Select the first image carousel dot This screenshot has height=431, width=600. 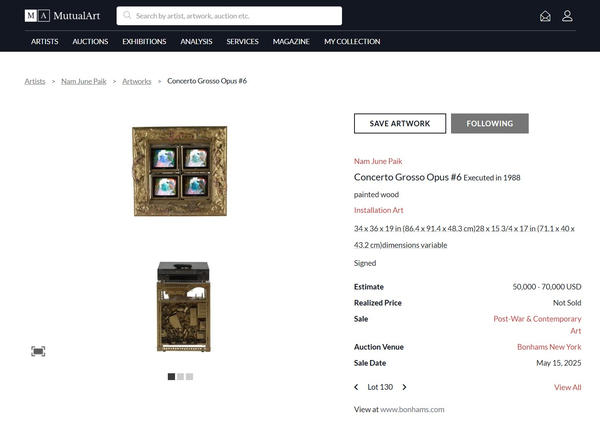[x=171, y=377]
